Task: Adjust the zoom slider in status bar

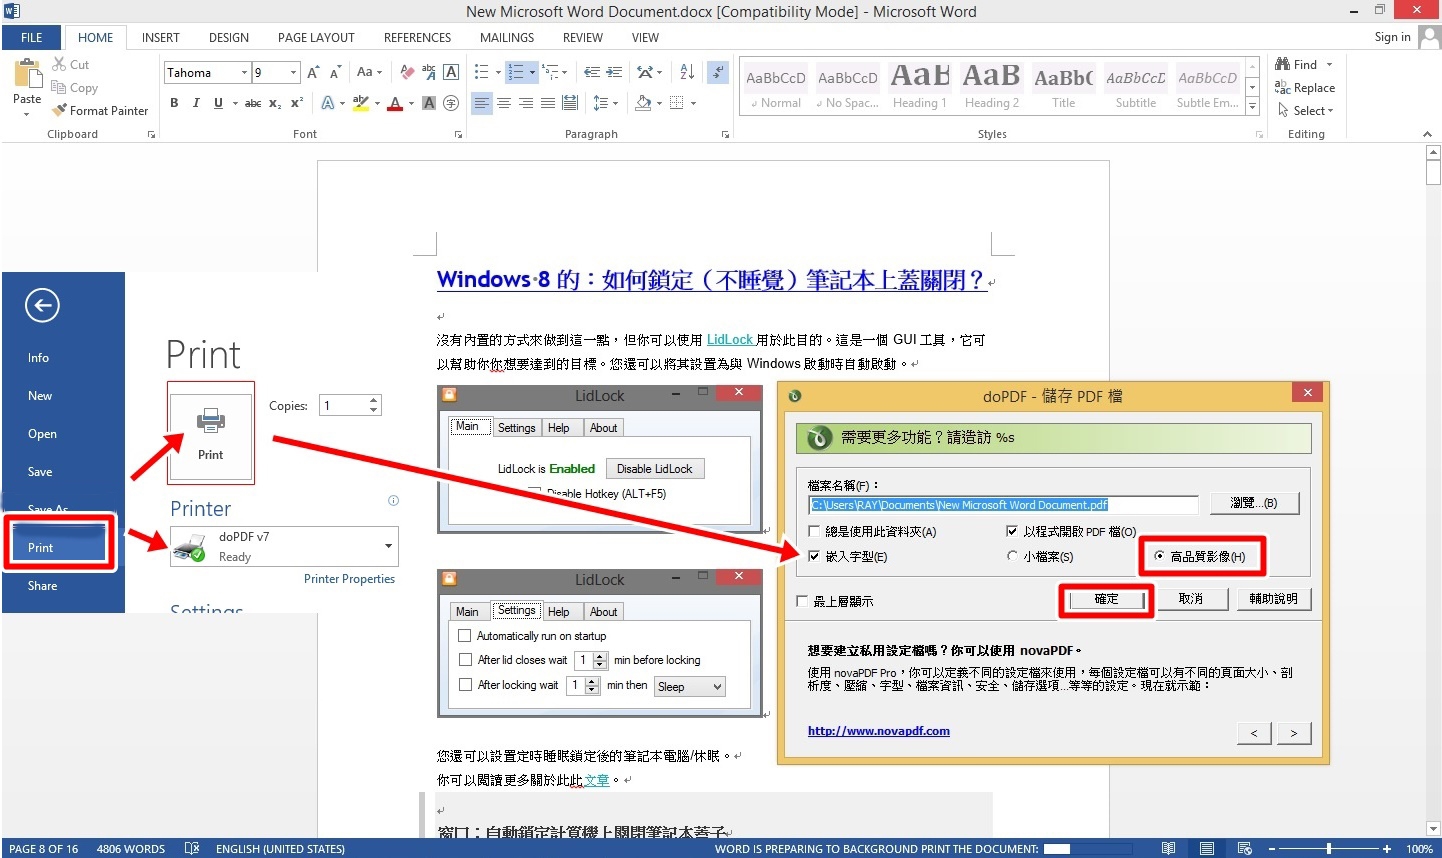Action: [1329, 849]
